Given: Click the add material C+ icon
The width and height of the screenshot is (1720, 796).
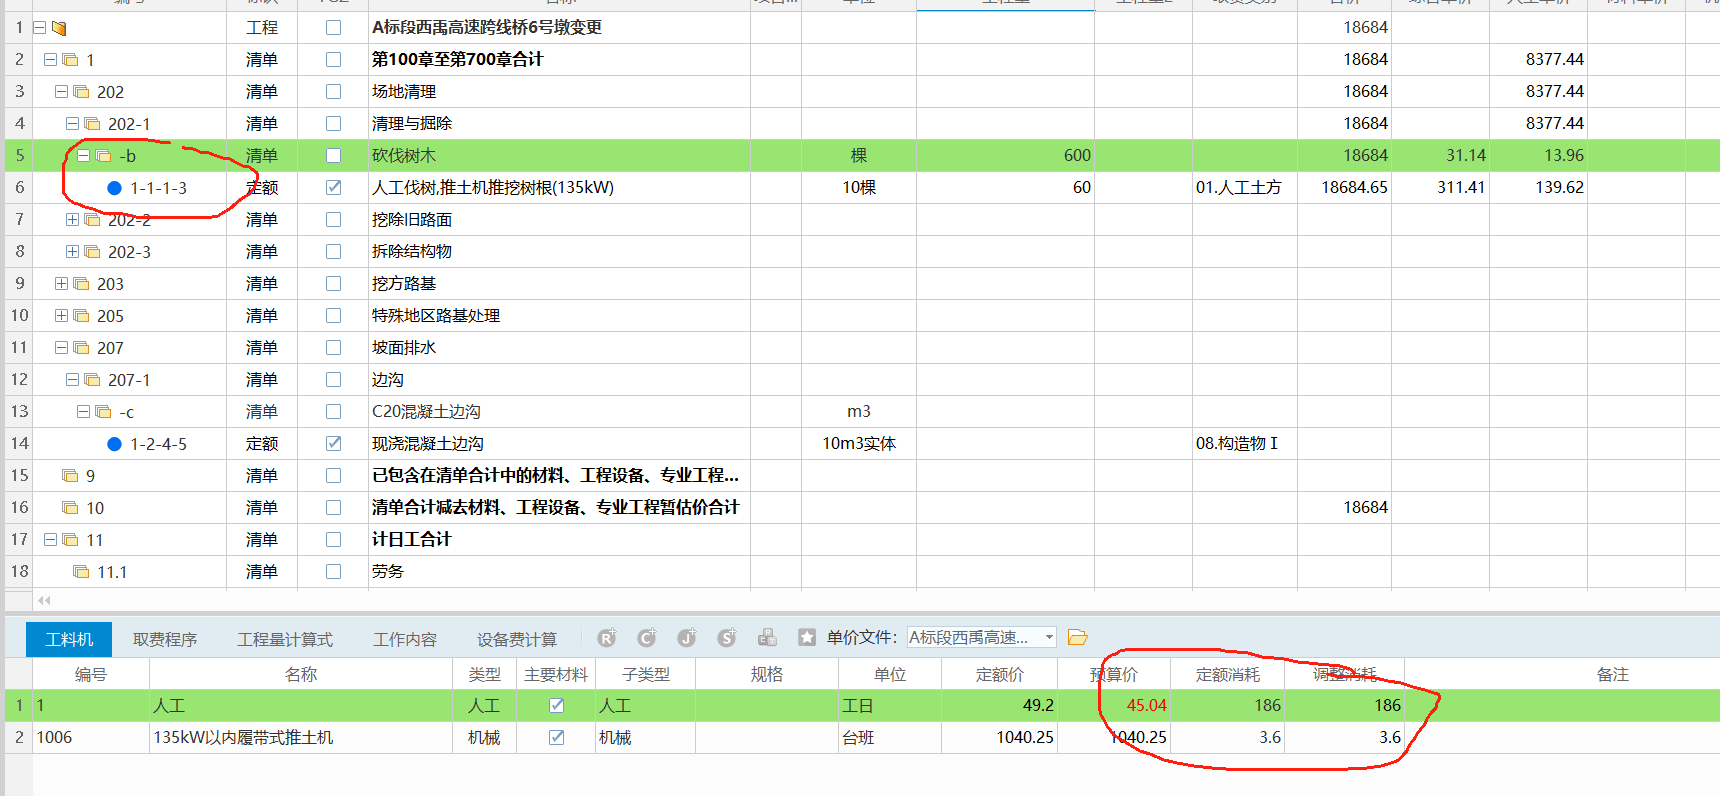Looking at the screenshot, I should click(x=647, y=638).
